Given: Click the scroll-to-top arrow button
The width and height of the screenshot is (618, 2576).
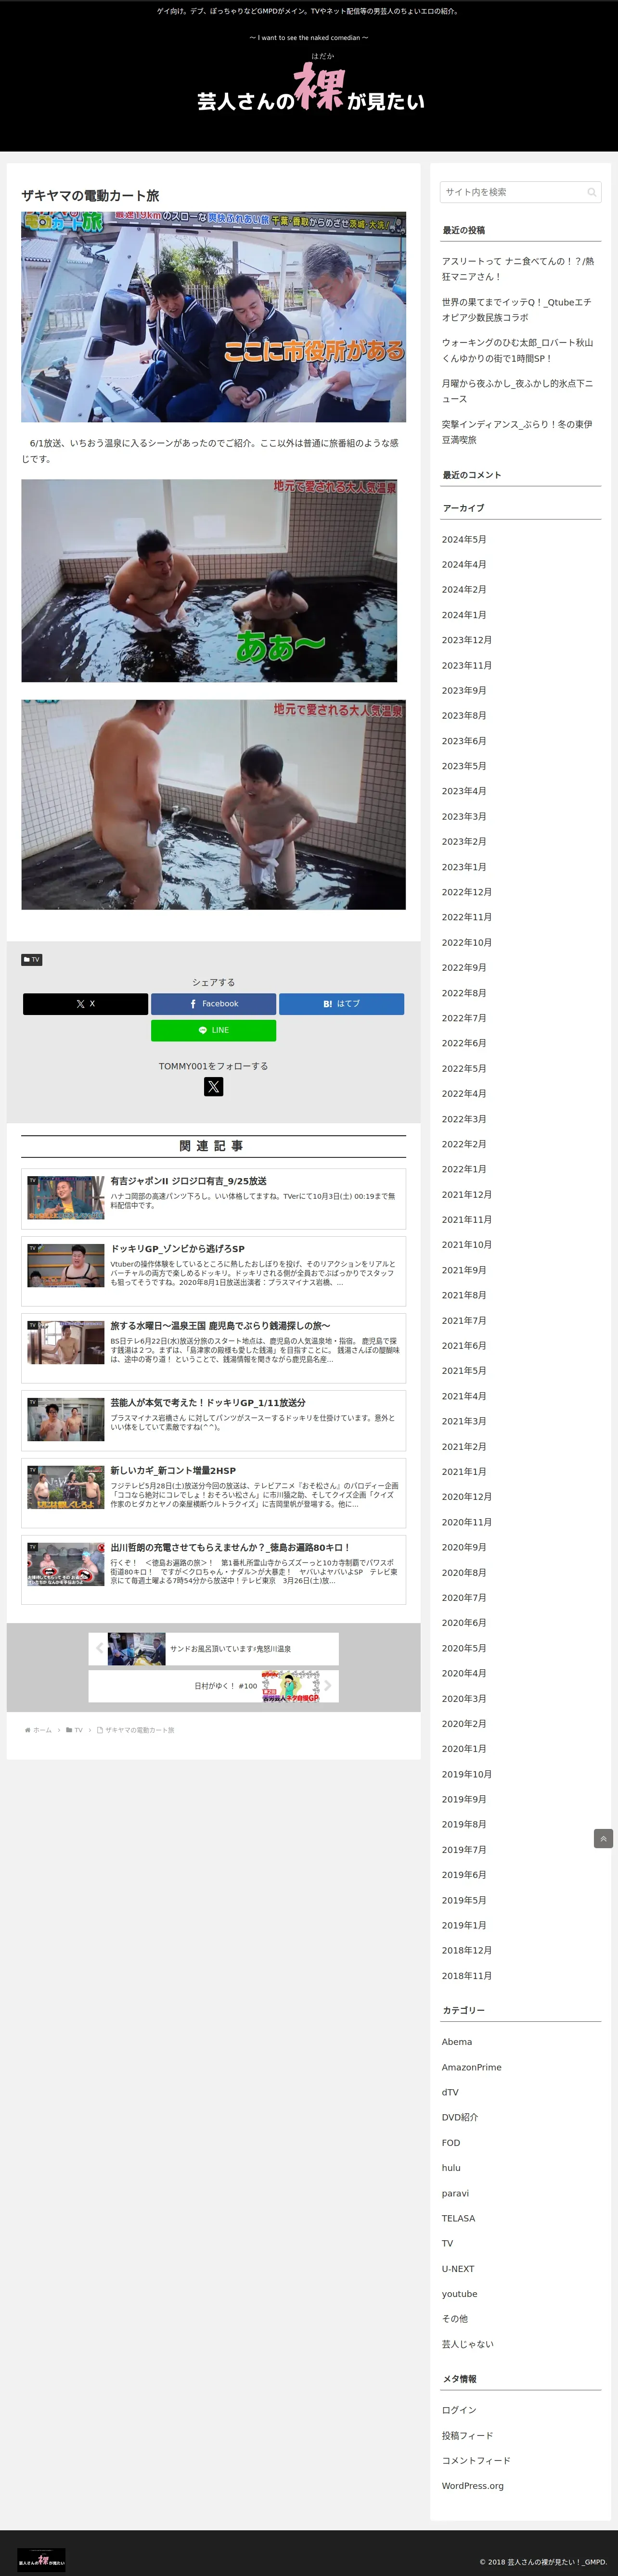Looking at the screenshot, I should click(x=603, y=1838).
